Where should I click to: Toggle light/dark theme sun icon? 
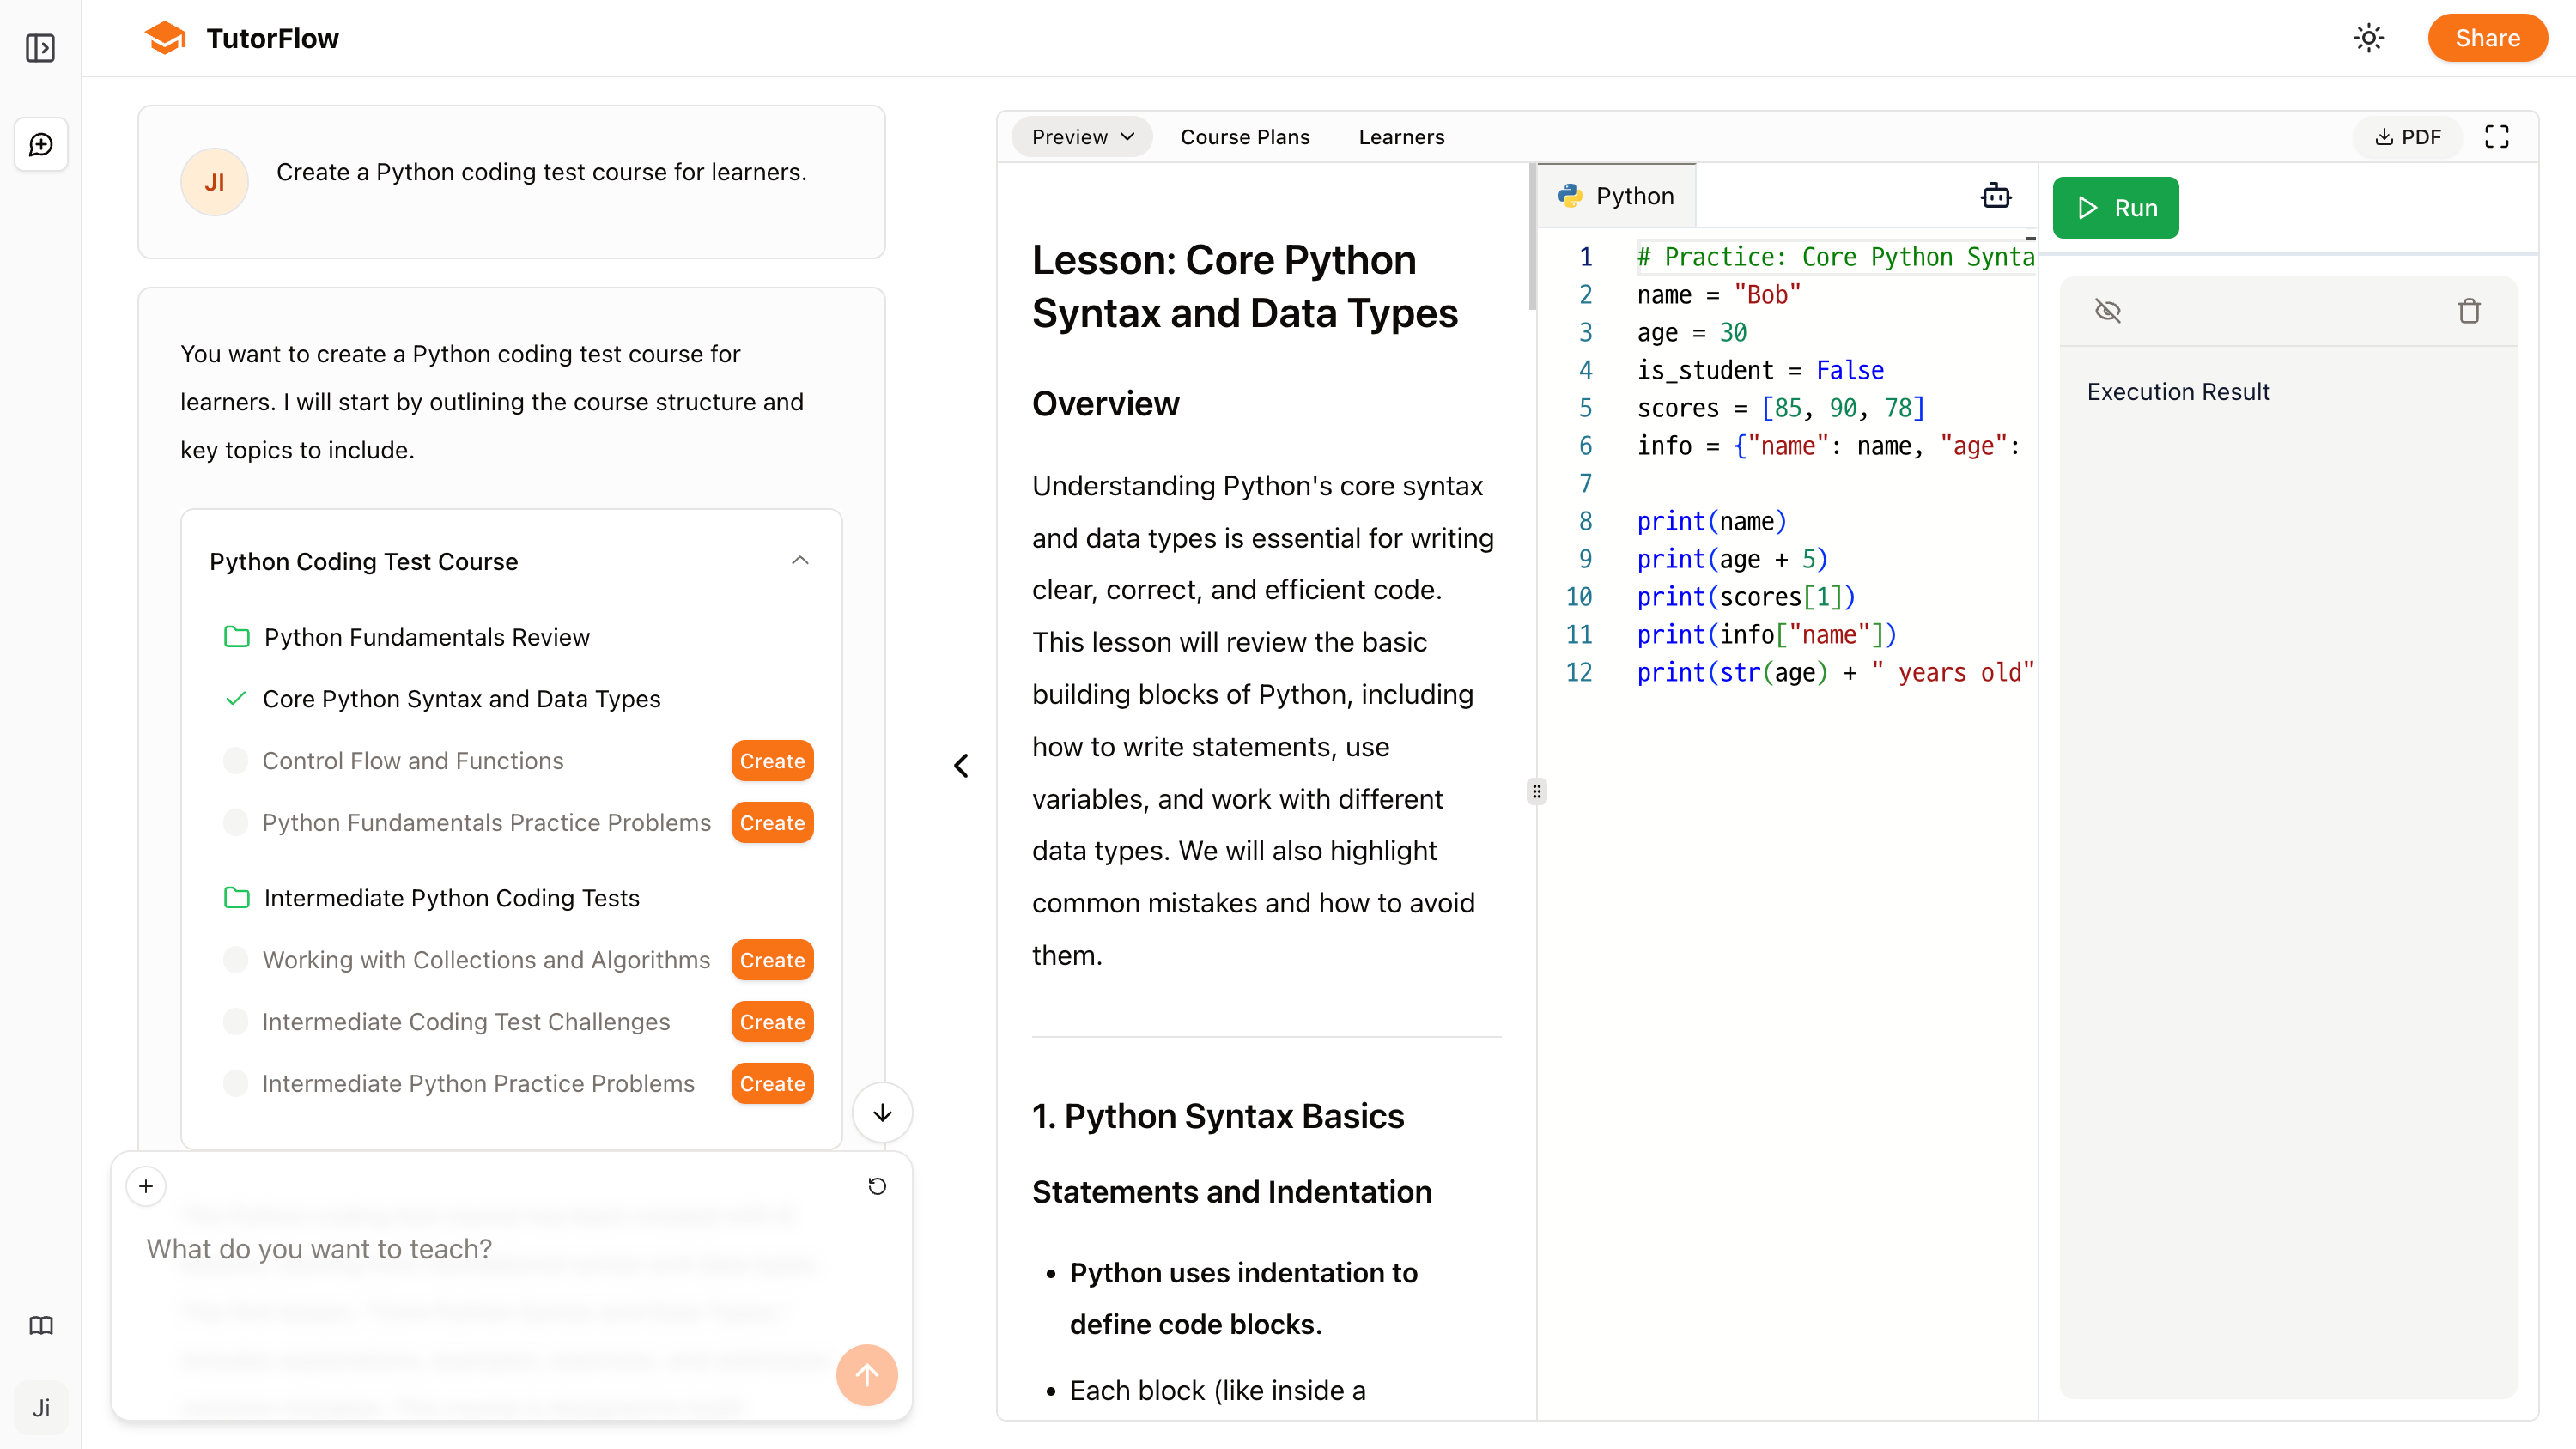pos(2369,38)
